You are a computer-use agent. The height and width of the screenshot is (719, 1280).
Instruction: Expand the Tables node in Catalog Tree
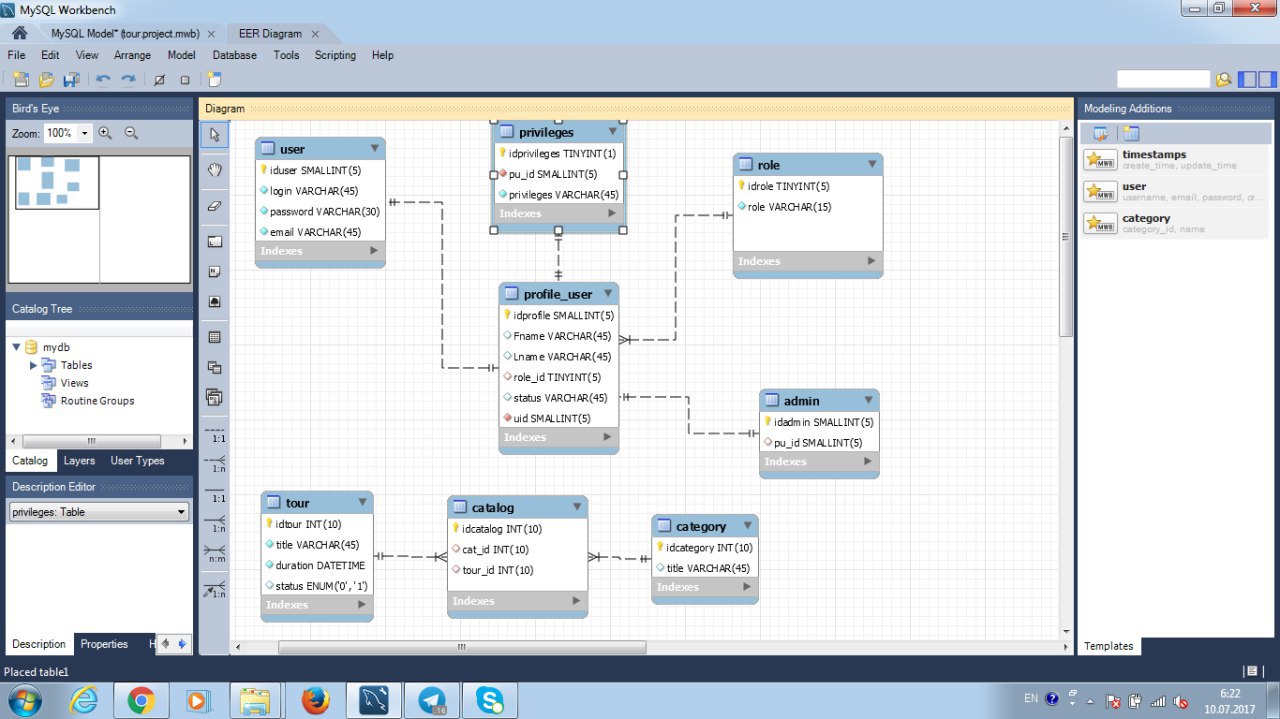(33, 365)
